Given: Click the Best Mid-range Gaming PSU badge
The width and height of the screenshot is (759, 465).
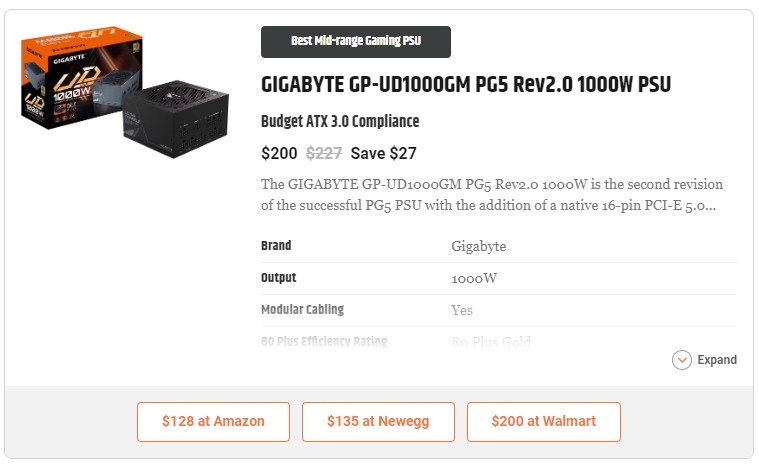Looking at the screenshot, I should 355,42.
